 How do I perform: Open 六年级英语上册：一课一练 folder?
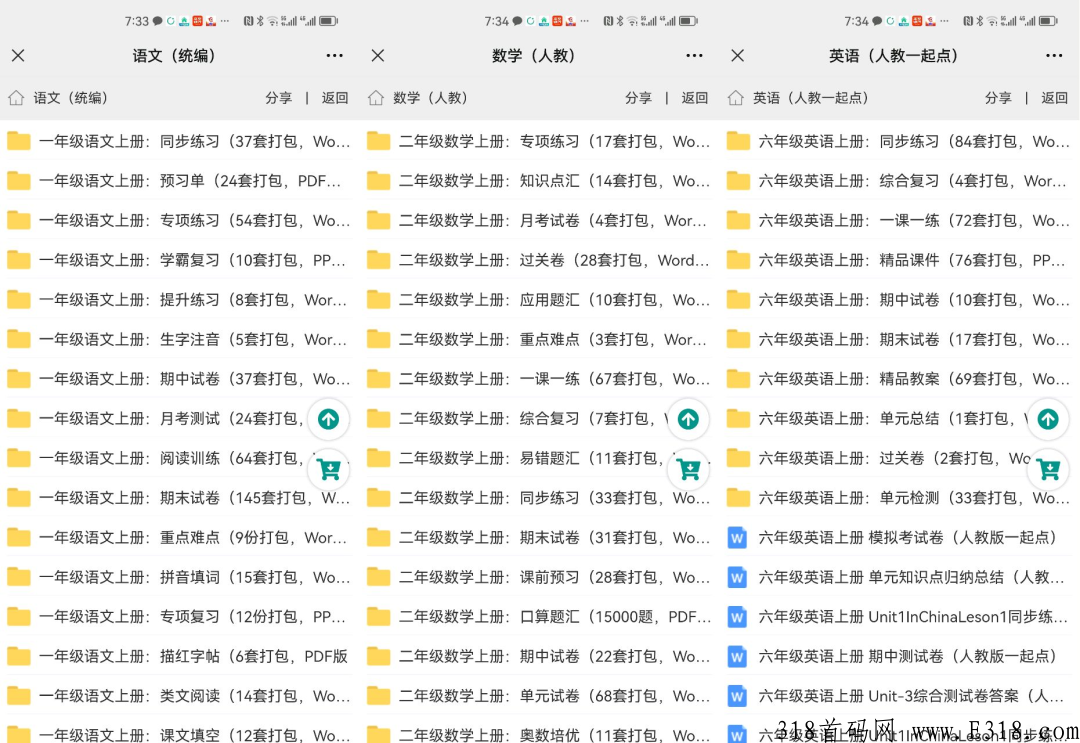[900, 220]
